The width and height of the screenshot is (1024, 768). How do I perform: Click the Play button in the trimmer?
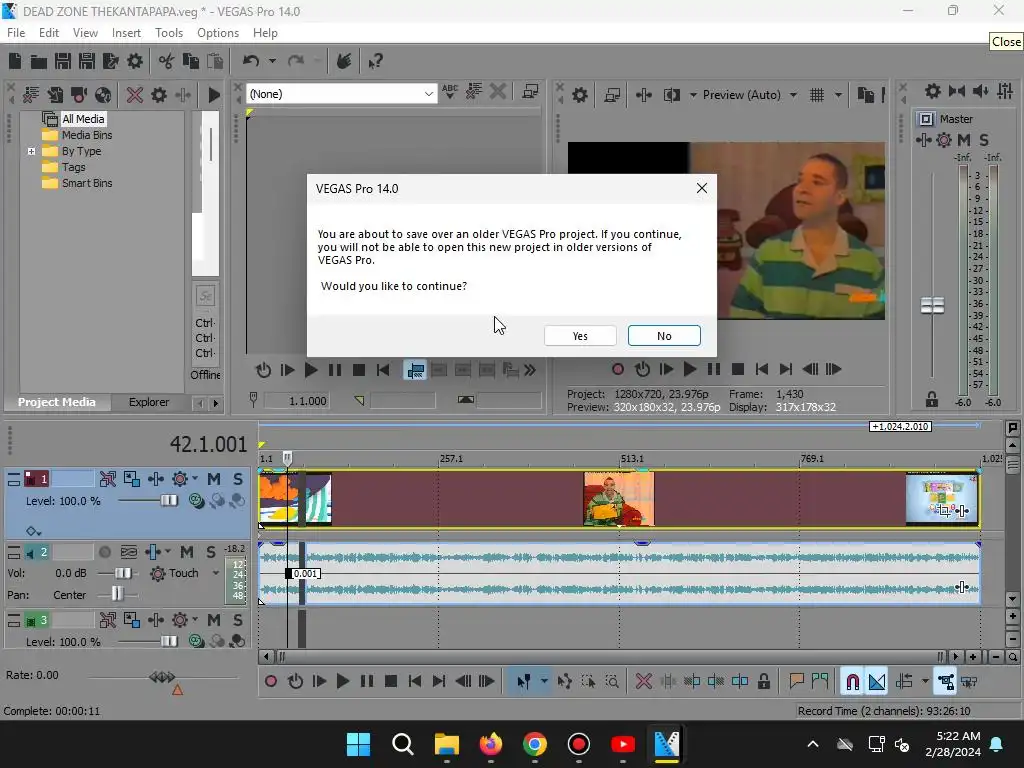coord(311,370)
